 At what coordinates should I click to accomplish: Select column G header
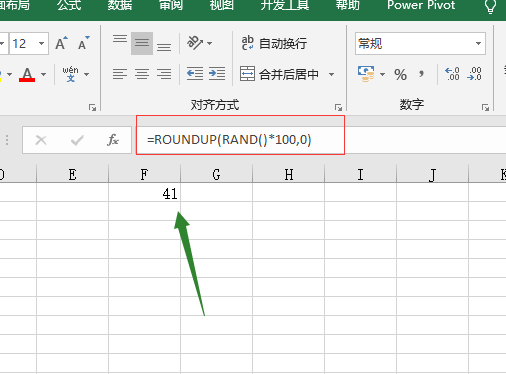(216, 174)
